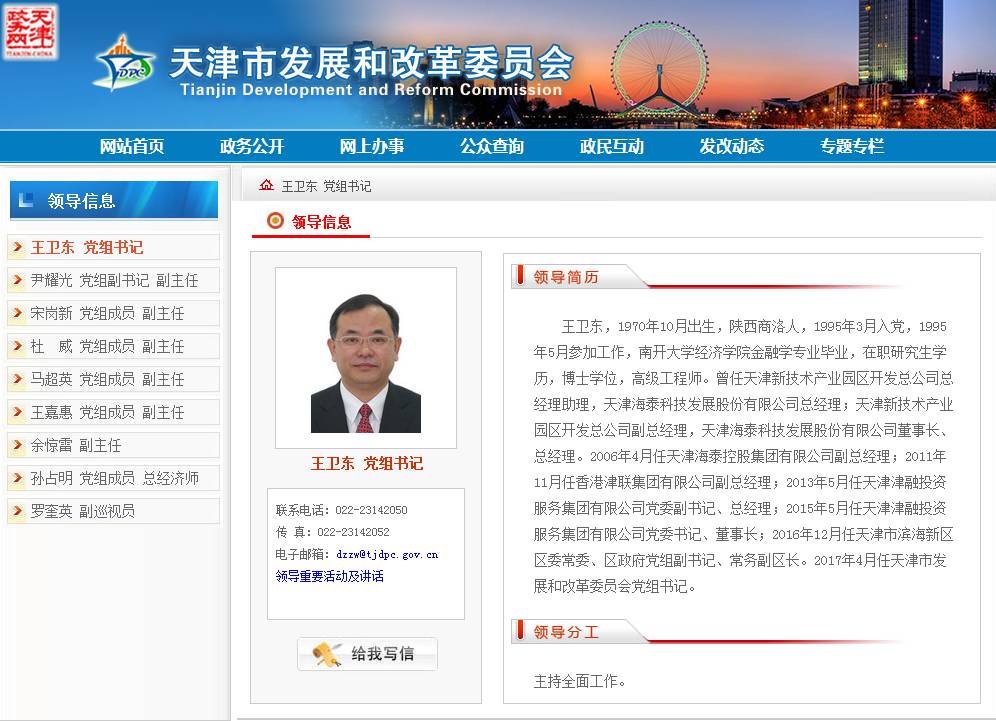Screen dimensions: 996x721
Task: Select the 公众查询 navigation entry
Action: point(491,145)
